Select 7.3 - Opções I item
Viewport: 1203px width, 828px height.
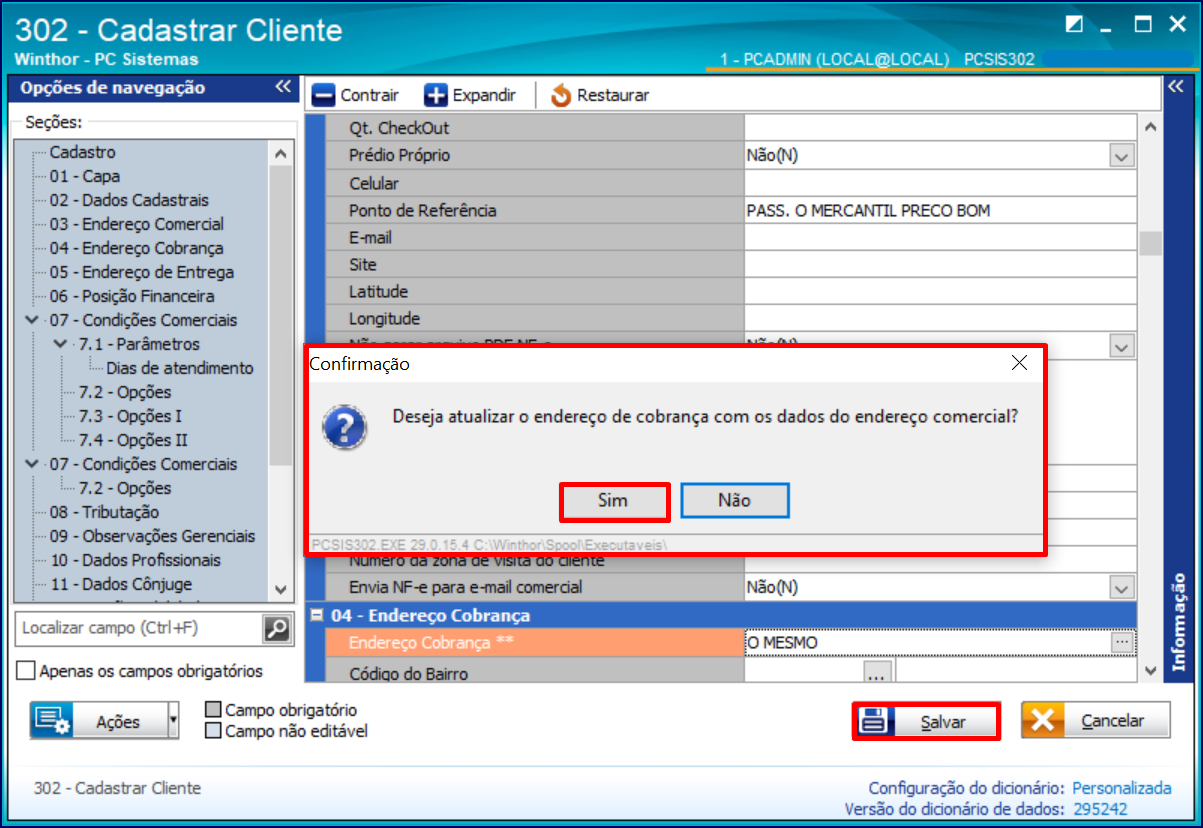click(x=131, y=417)
